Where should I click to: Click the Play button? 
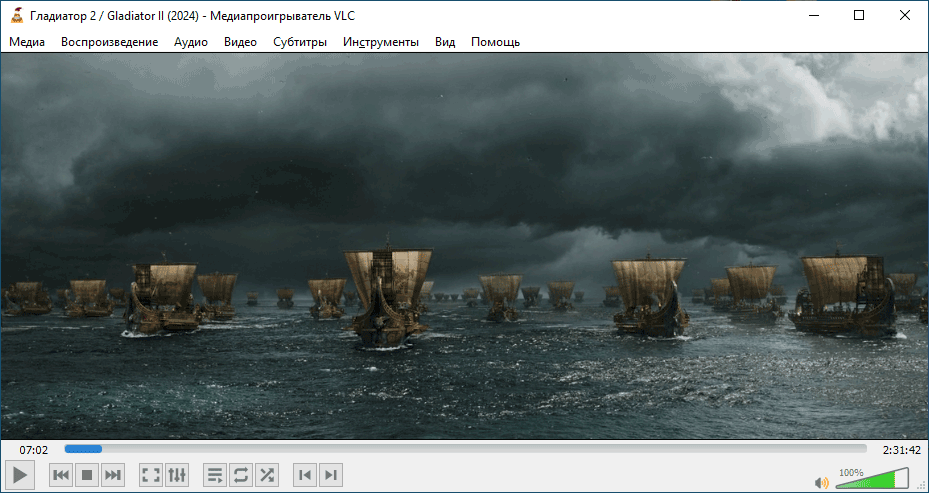pyautogui.click(x=20, y=475)
